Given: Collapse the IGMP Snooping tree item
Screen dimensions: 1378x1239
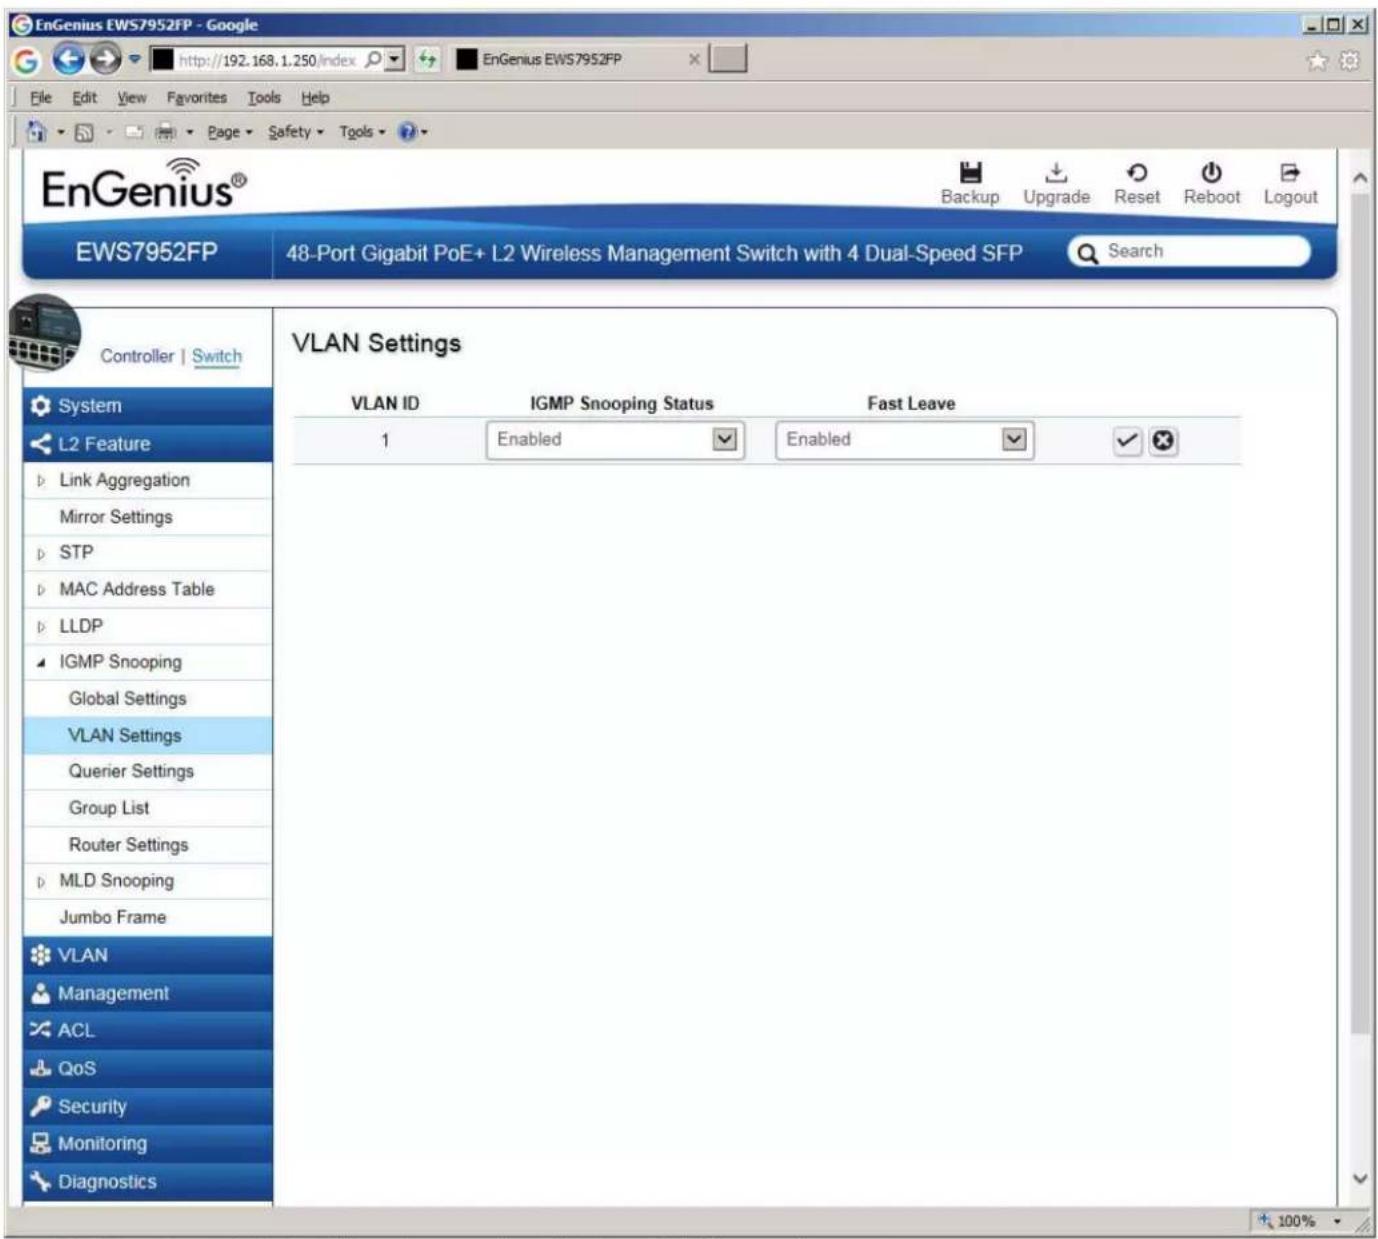Looking at the screenshot, I should click(41, 663).
